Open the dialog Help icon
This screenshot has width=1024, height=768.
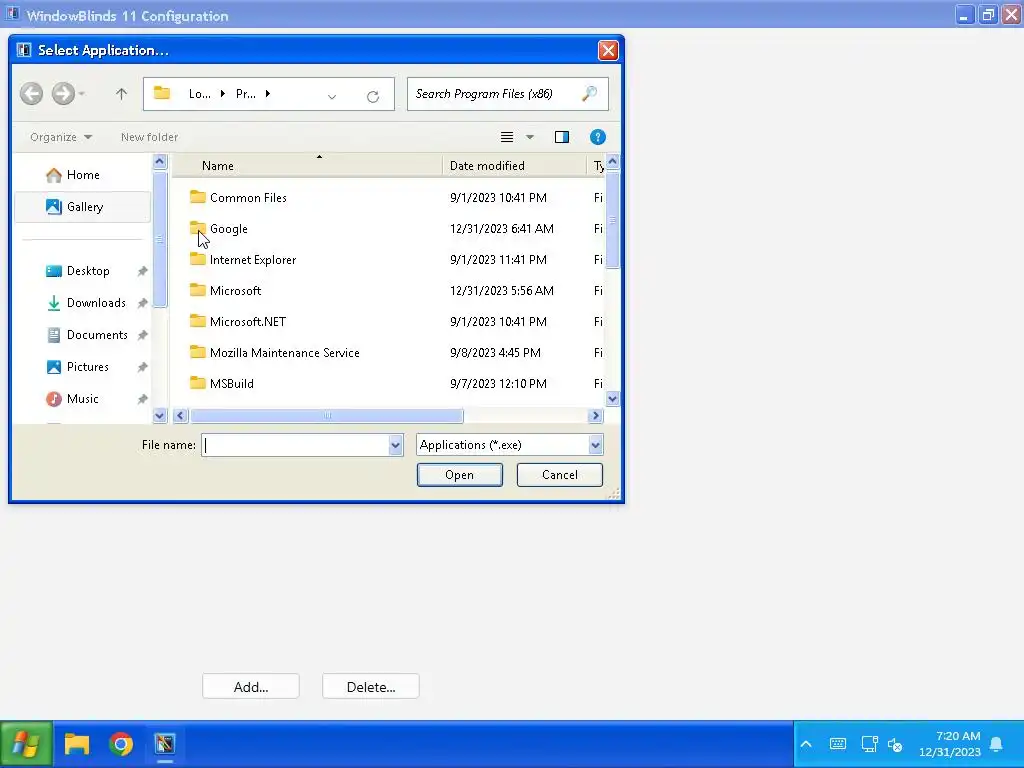[598, 137]
